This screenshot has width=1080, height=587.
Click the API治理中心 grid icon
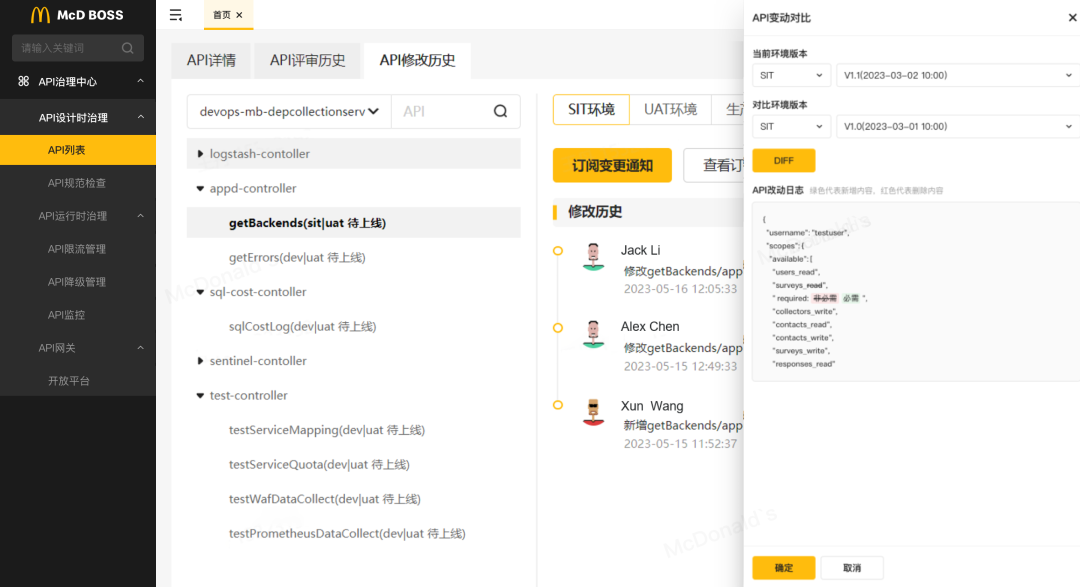23,81
